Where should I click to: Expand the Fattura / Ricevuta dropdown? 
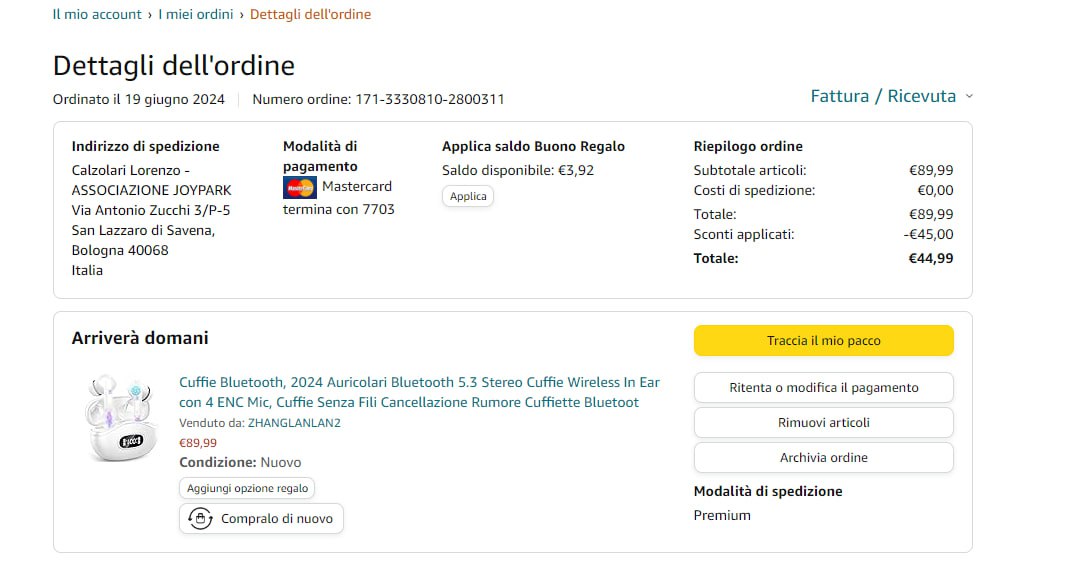click(x=891, y=96)
